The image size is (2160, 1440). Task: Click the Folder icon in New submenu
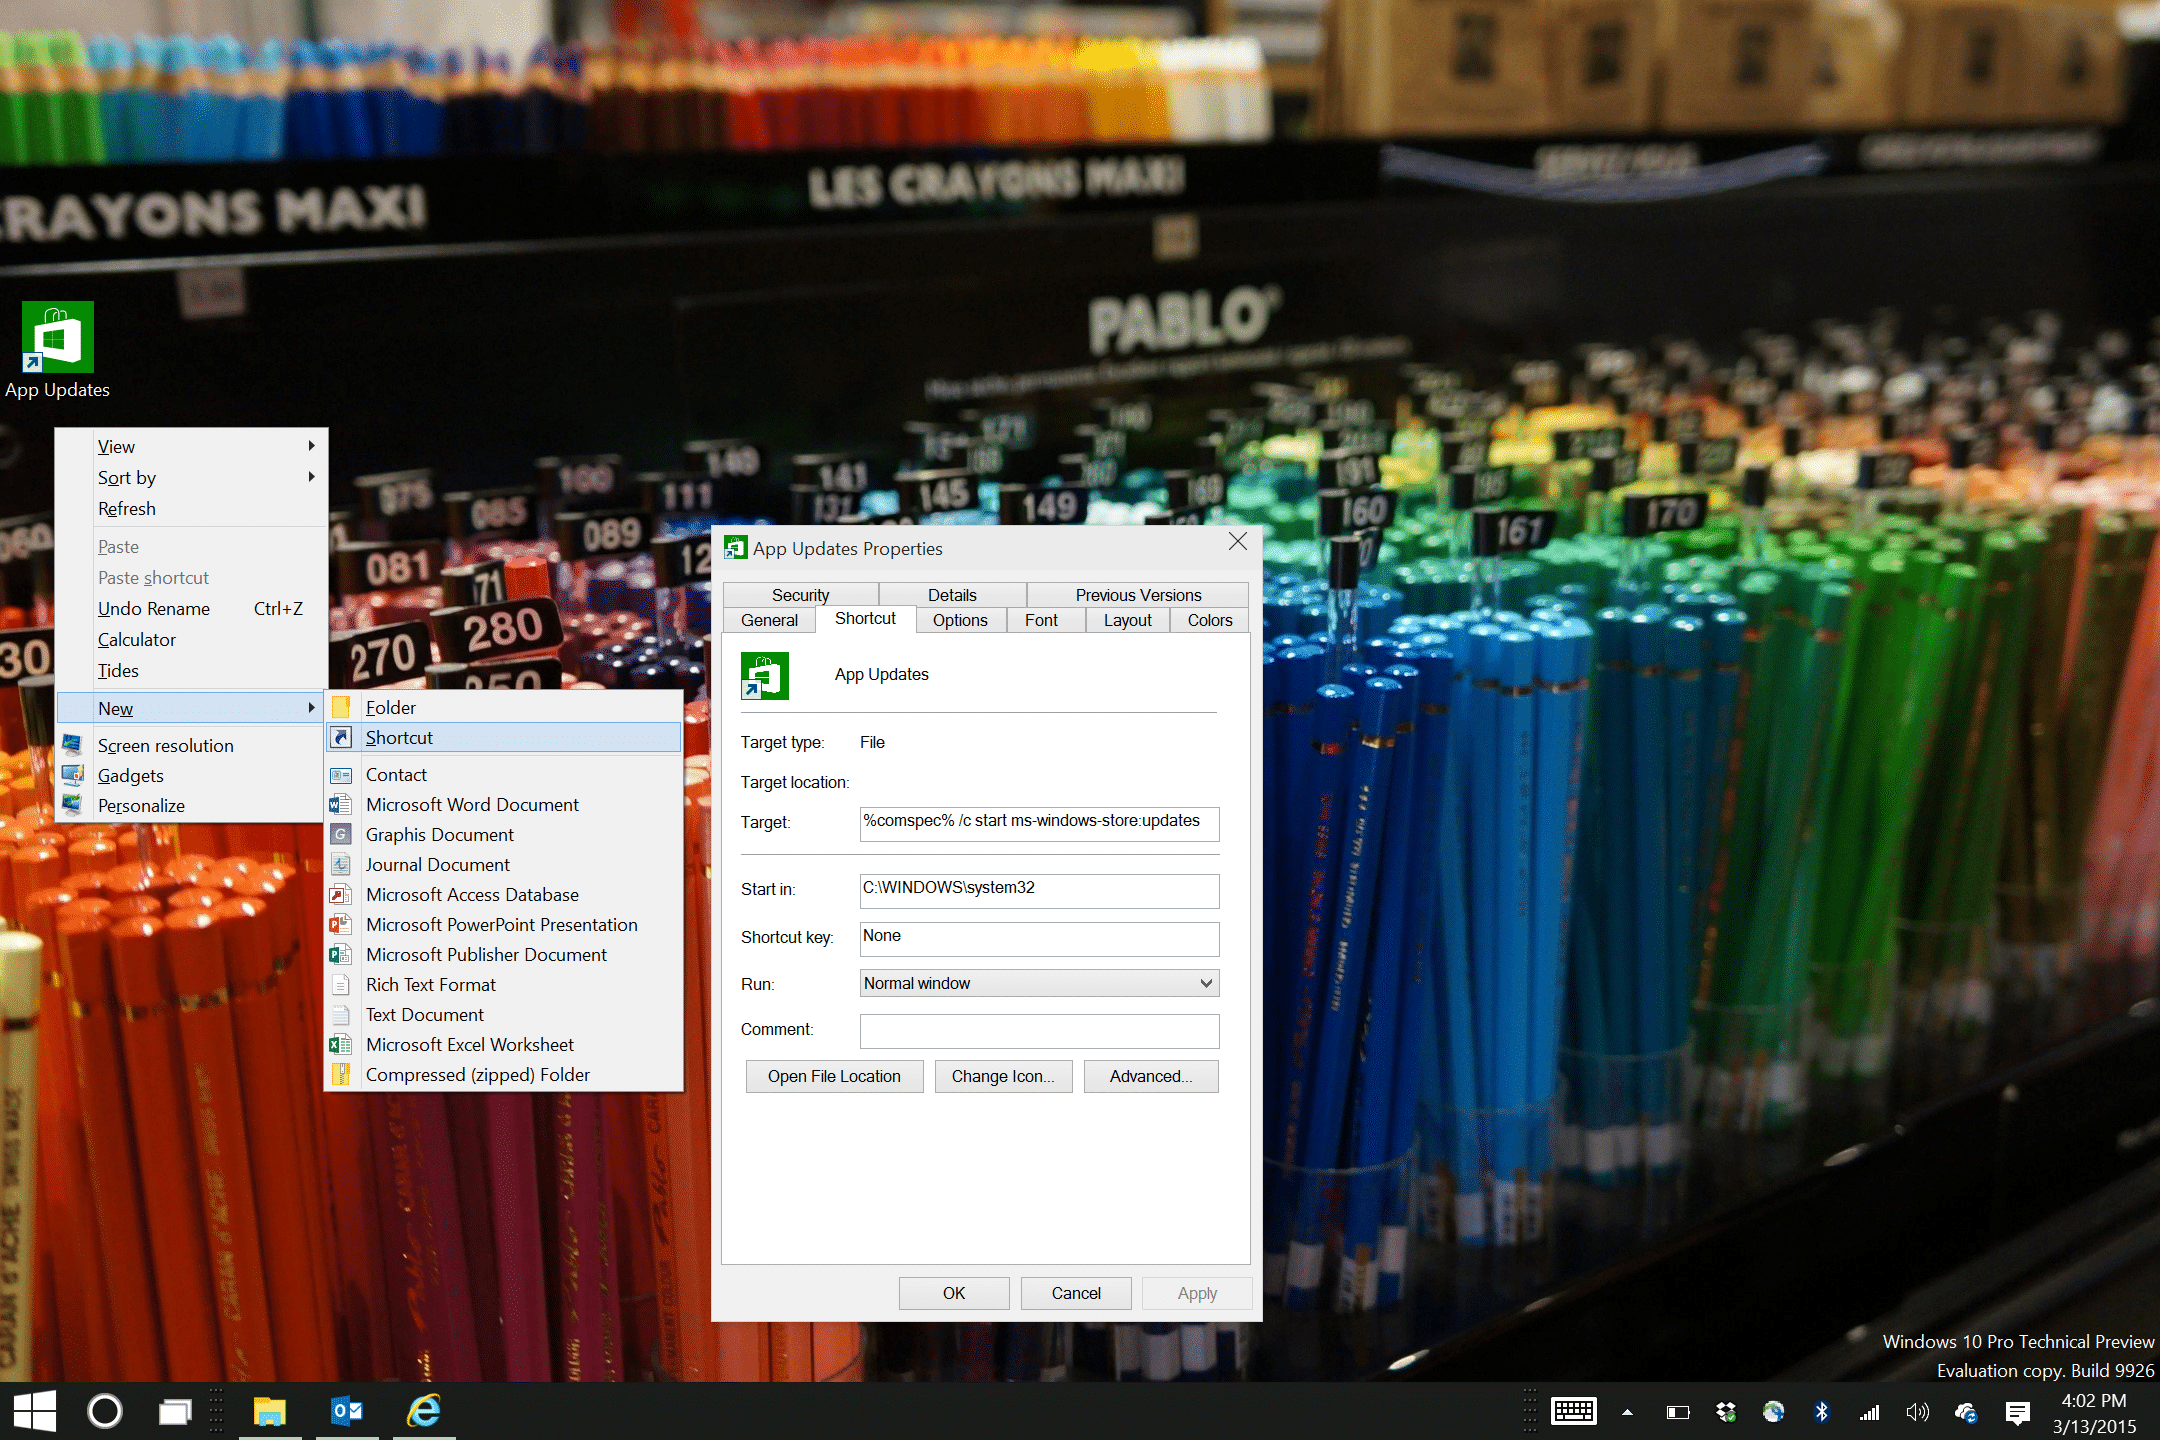point(341,707)
